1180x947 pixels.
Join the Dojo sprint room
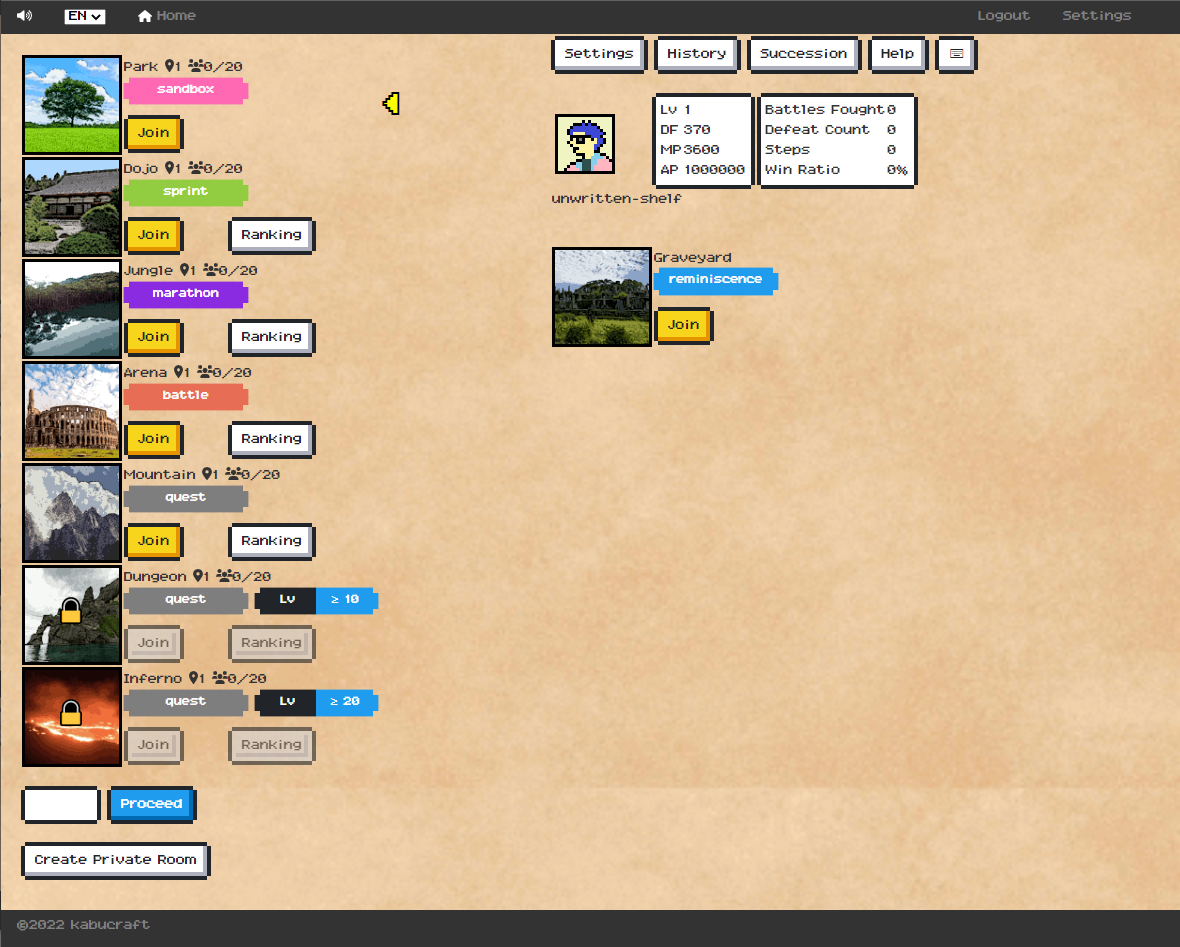153,235
